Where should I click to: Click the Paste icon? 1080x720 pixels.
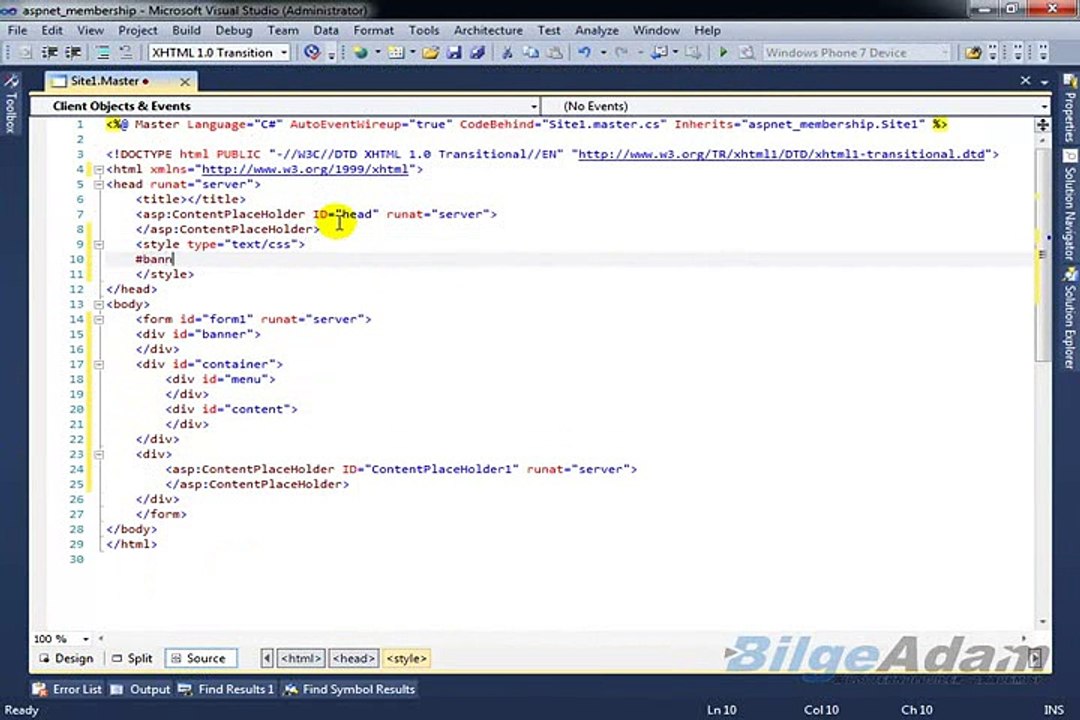click(x=554, y=52)
